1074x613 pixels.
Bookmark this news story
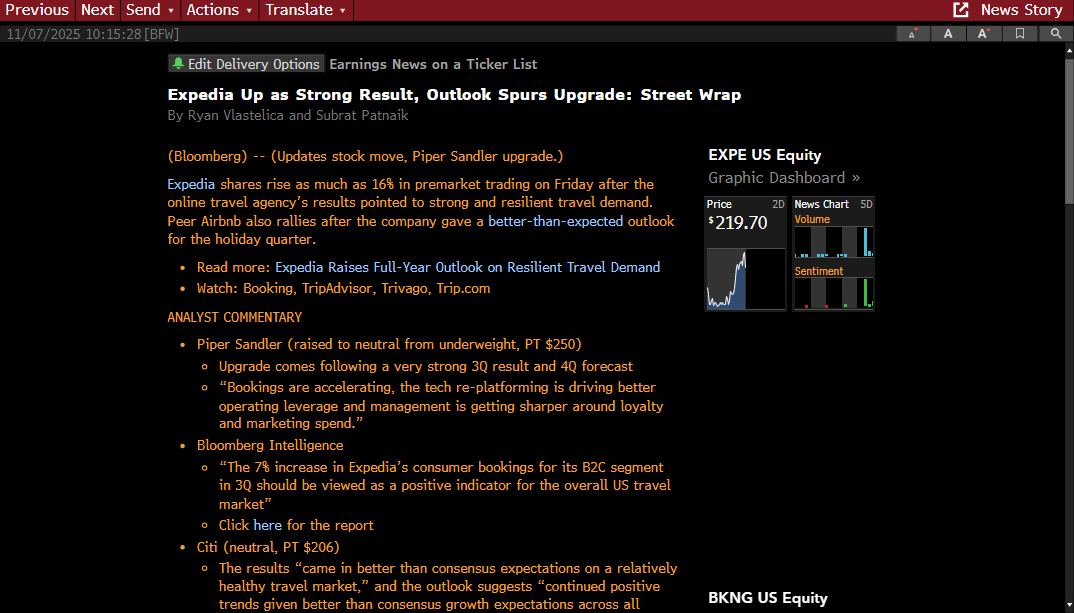[1020, 34]
